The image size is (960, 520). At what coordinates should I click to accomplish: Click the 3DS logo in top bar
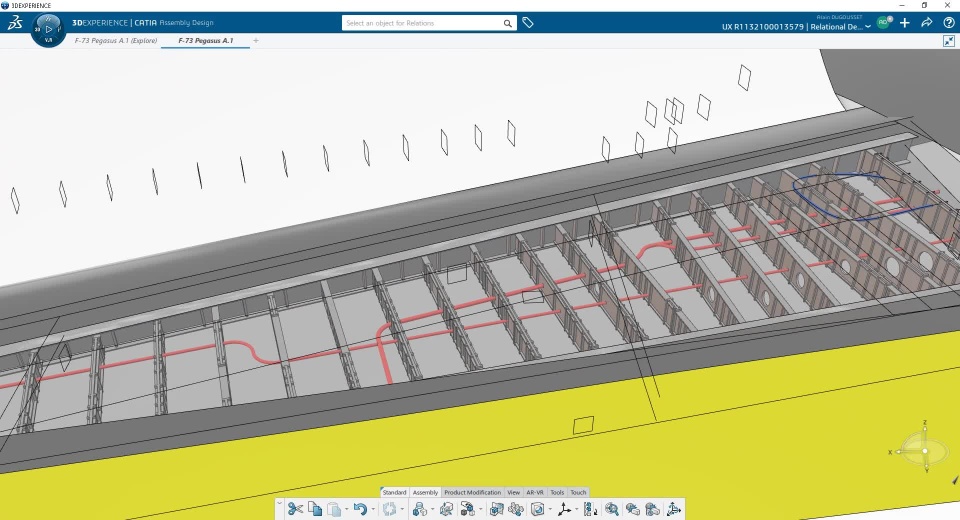(x=15, y=23)
